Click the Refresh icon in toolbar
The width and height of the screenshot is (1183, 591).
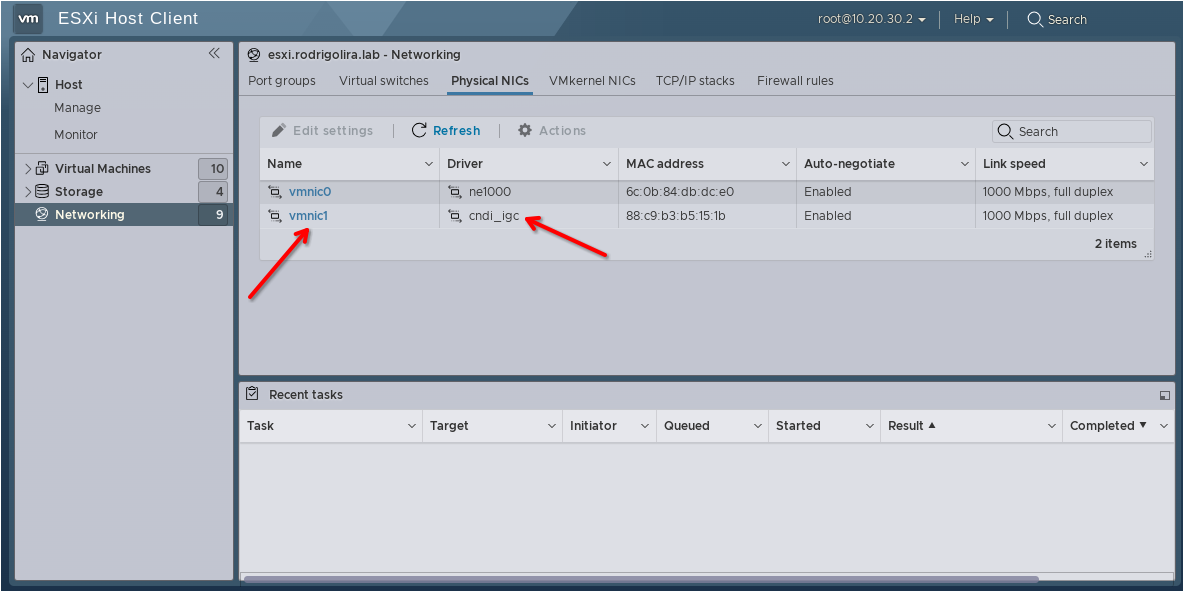coord(420,131)
